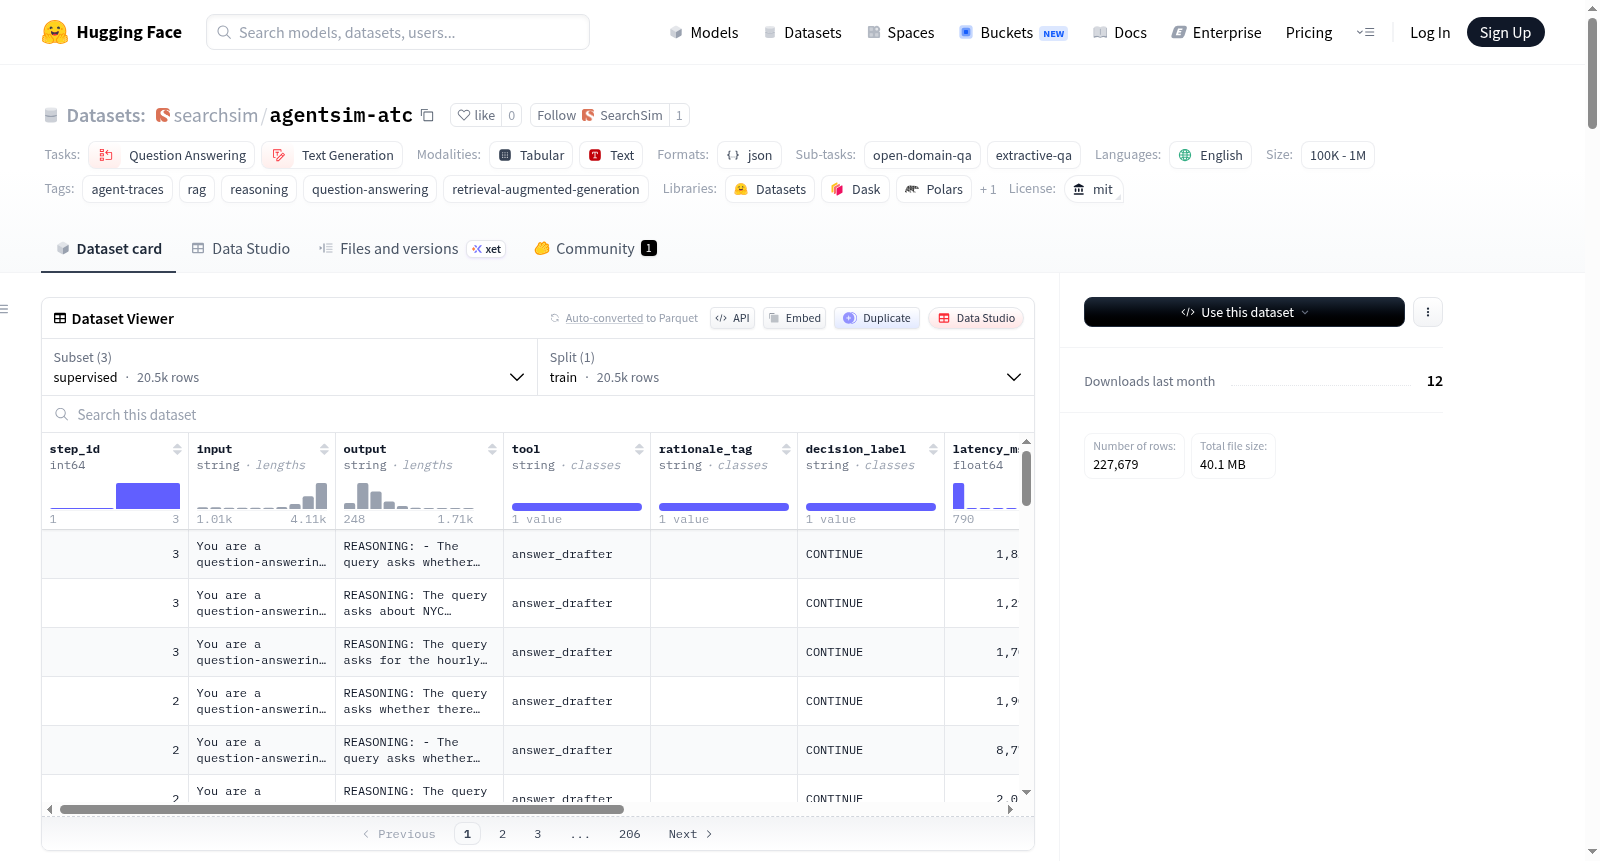Open the Pricing page
The height and width of the screenshot is (861, 1600).
(1309, 32)
